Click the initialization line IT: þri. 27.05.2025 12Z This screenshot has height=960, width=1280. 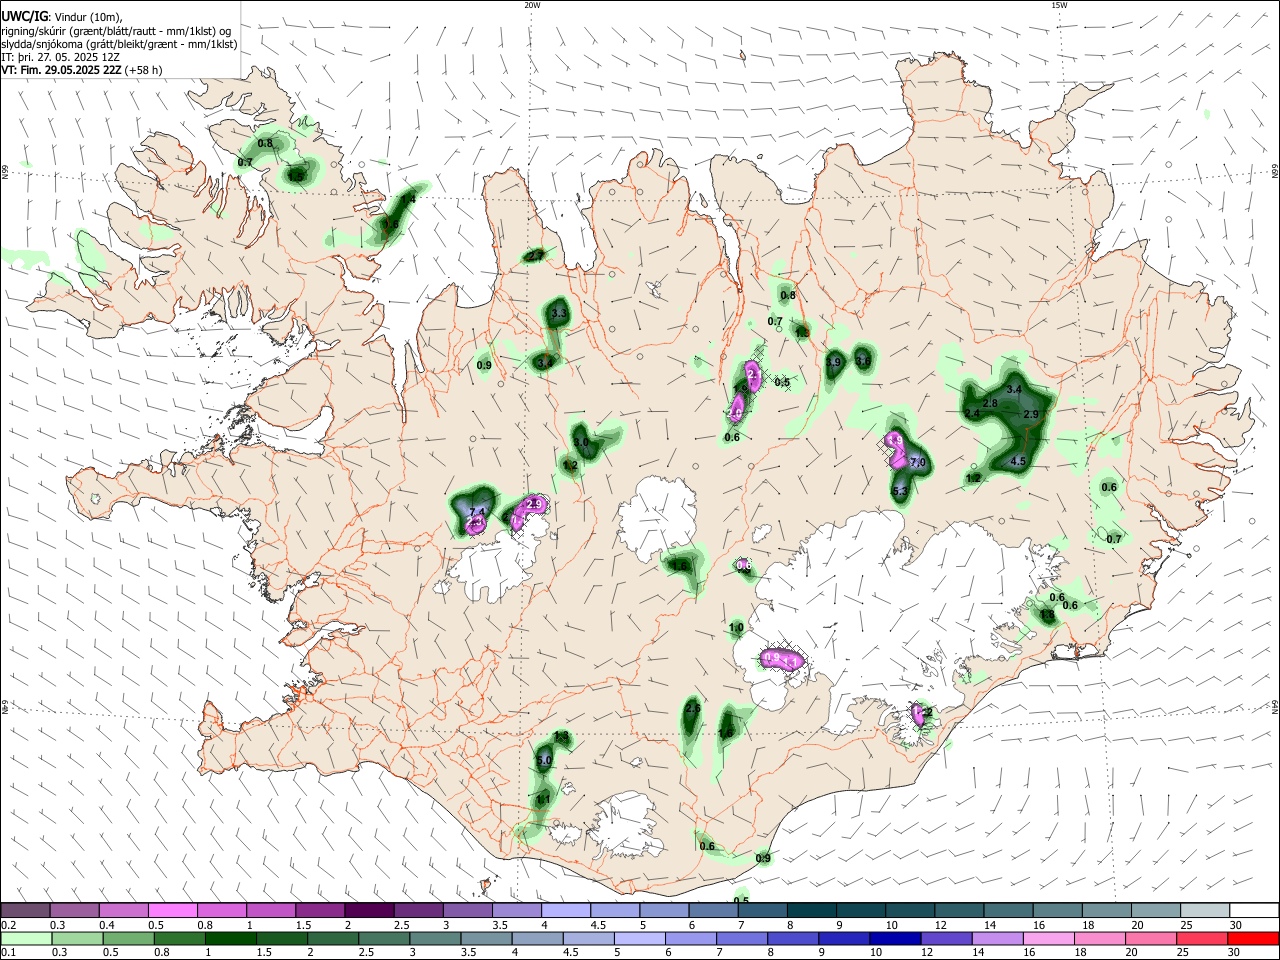point(61,57)
